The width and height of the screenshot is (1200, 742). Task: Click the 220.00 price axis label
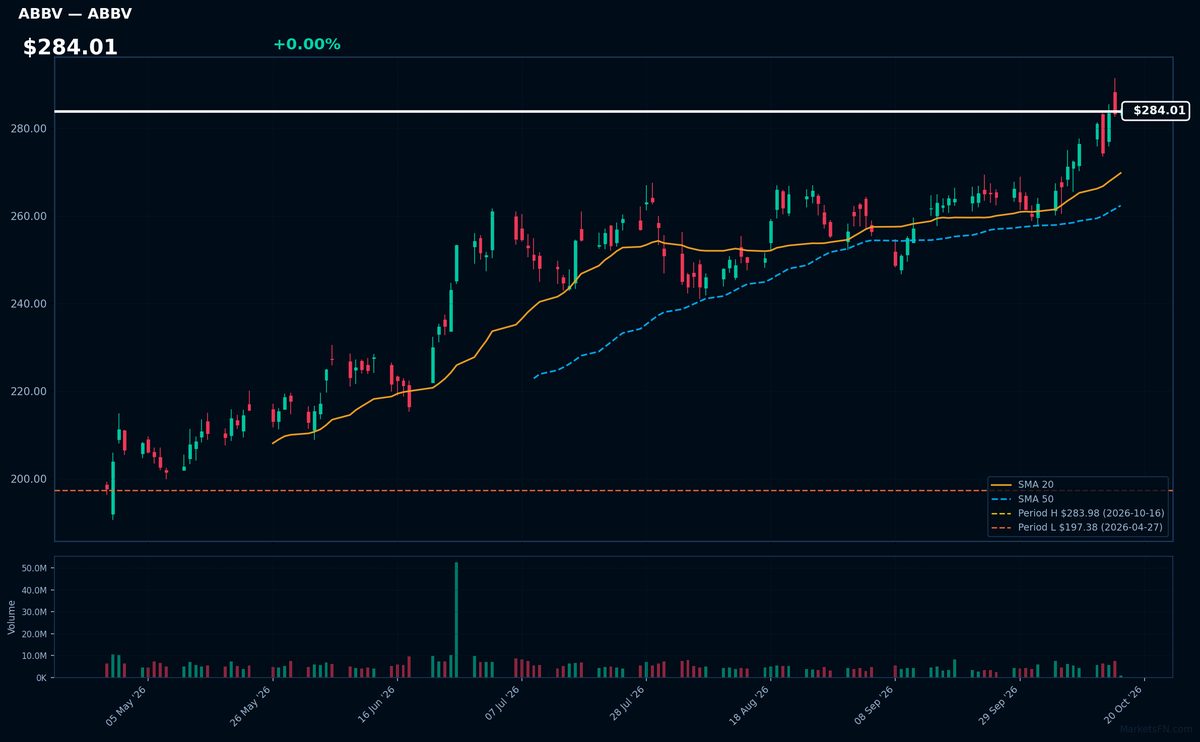click(x=30, y=391)
